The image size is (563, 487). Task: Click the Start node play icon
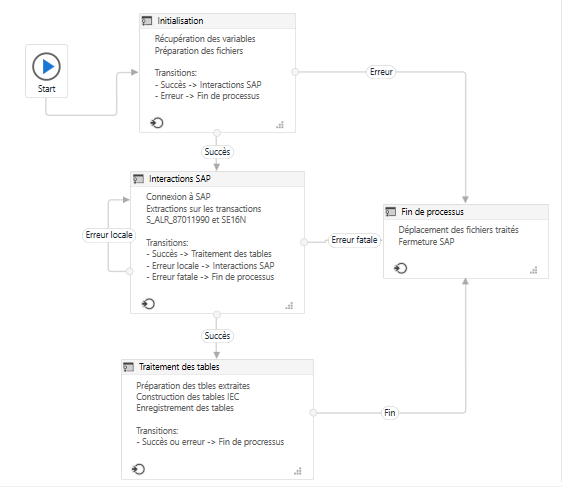pos(46,66)
